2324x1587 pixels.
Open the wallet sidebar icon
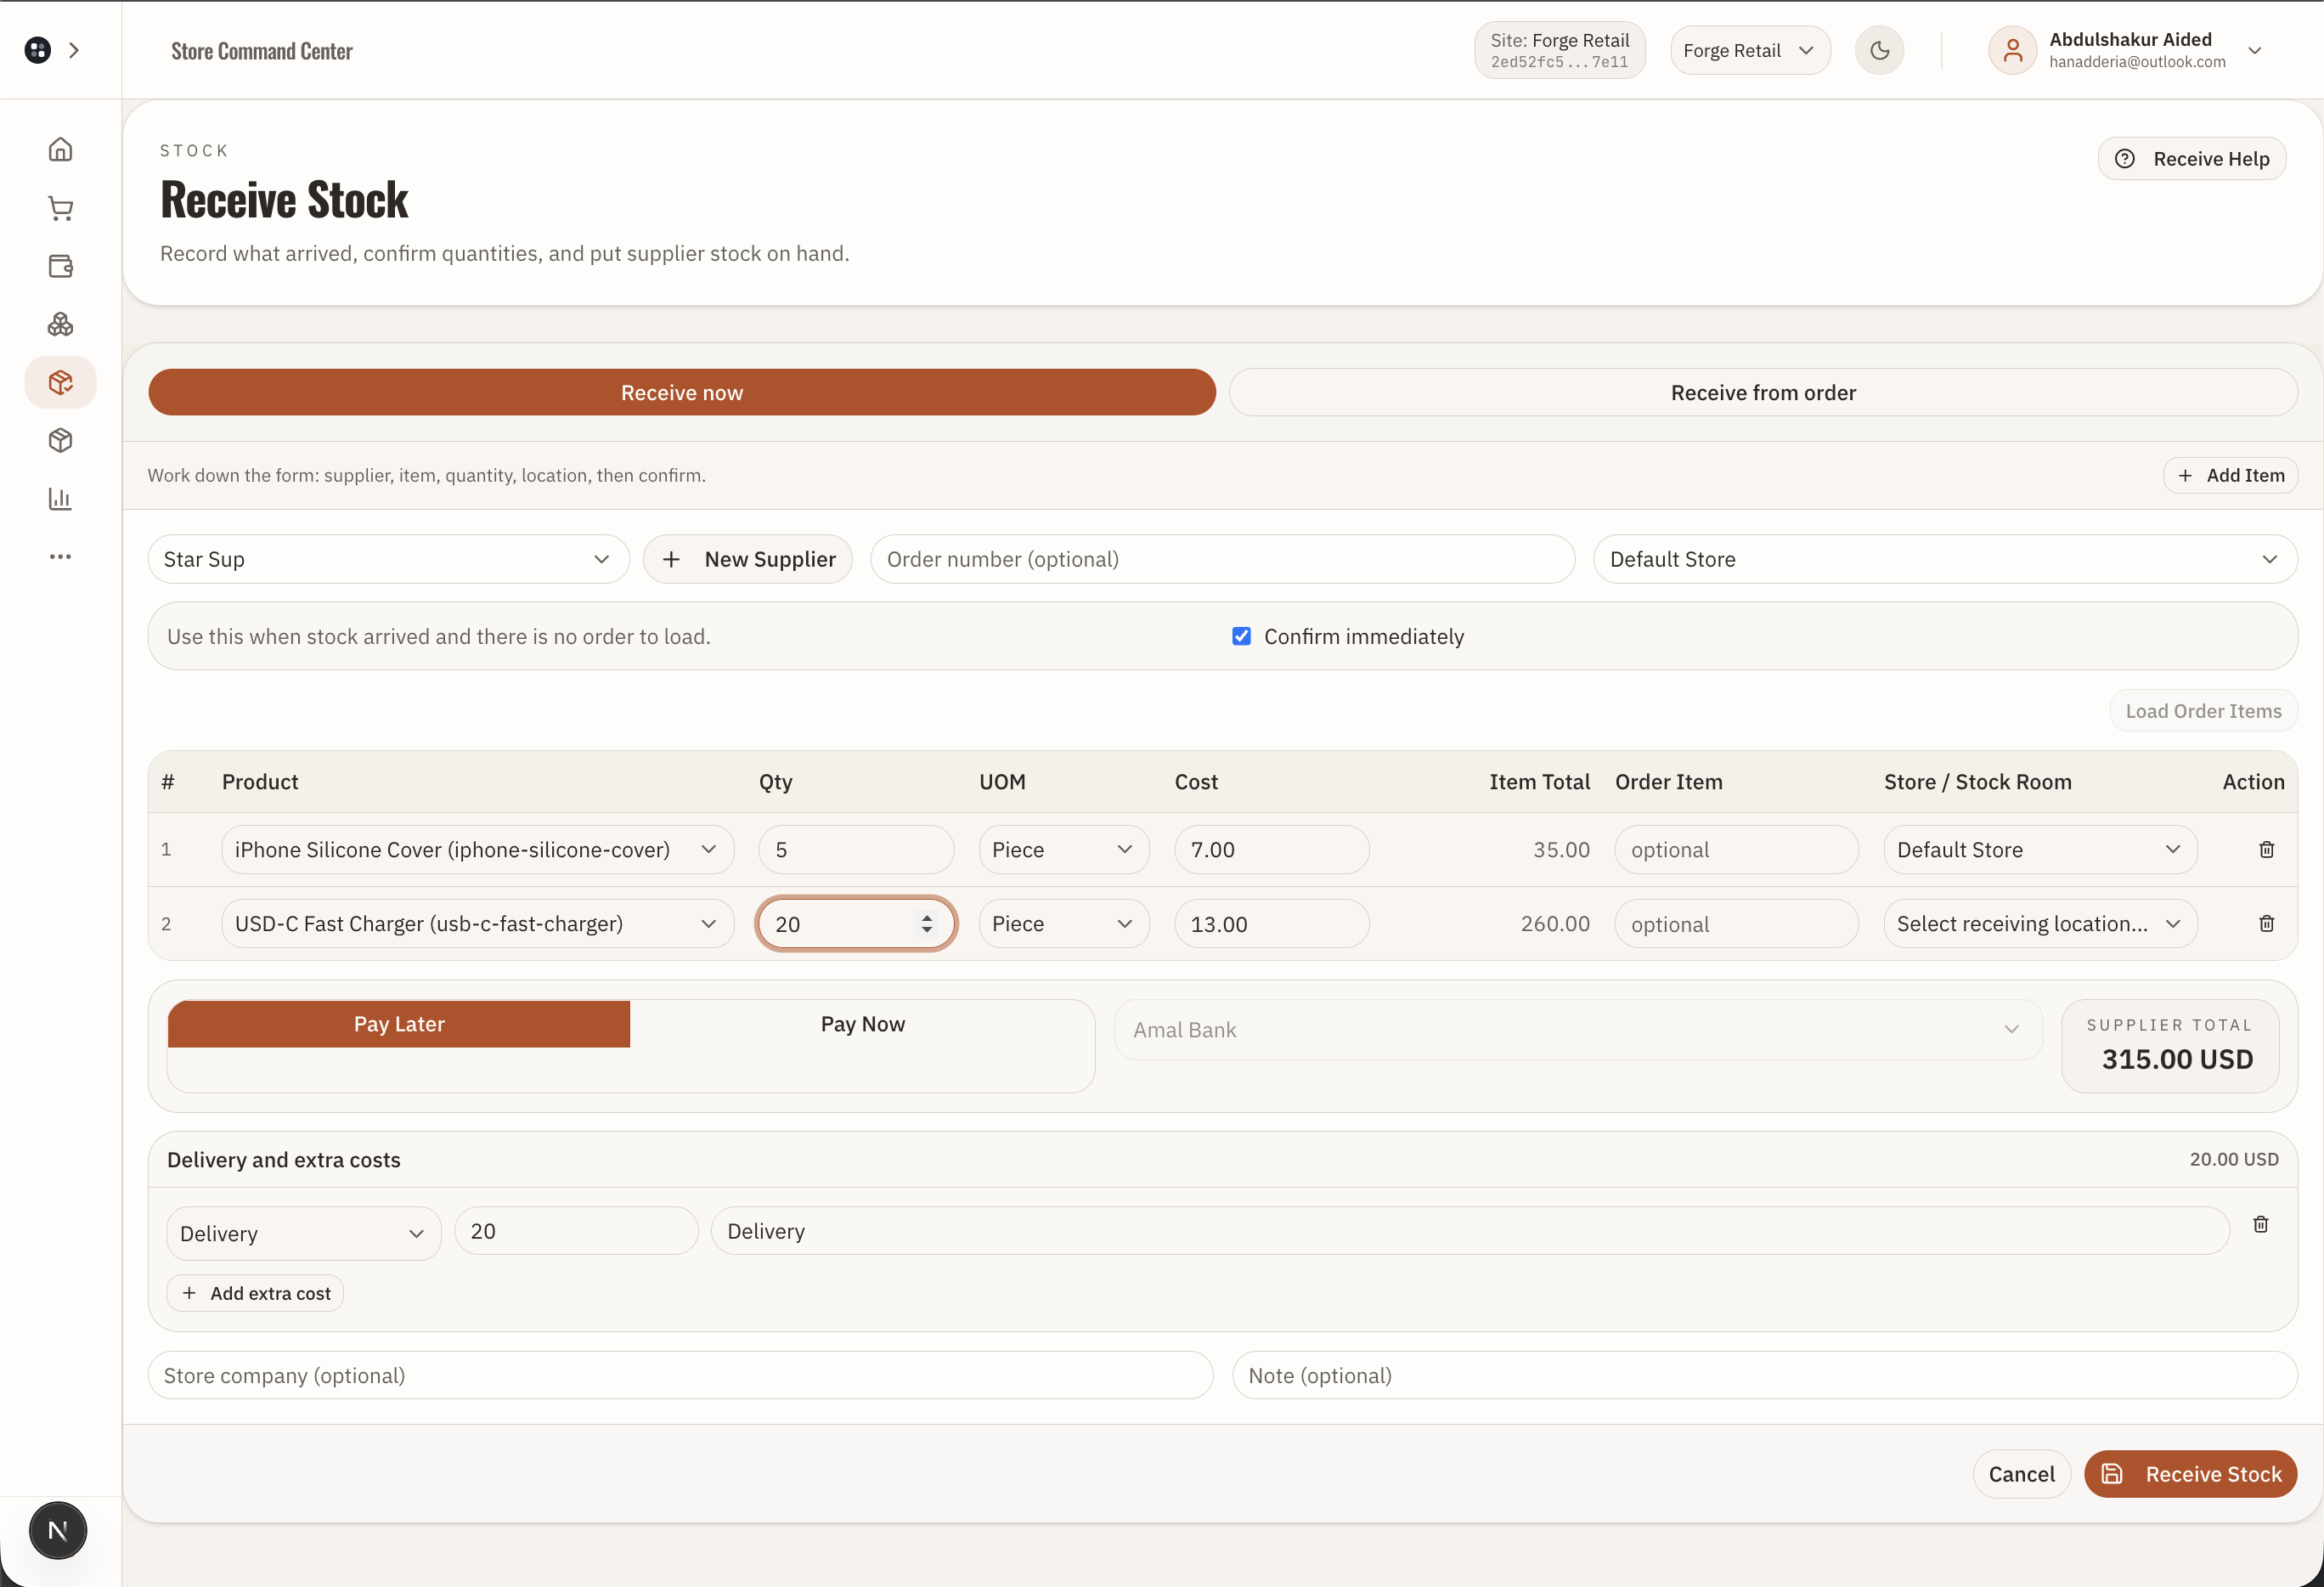click(60, 266)
